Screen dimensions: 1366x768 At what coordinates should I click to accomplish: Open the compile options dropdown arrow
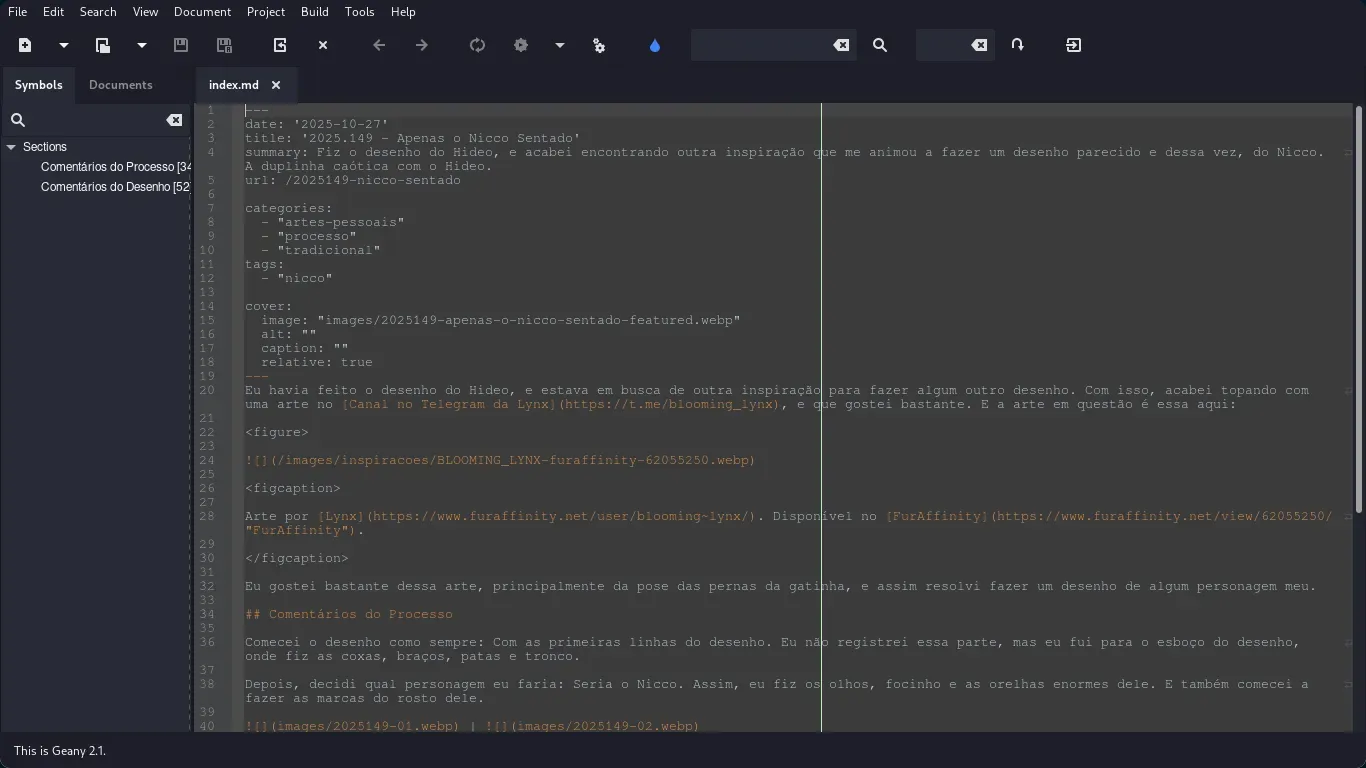pyautogui.click(x=560, y=45)
